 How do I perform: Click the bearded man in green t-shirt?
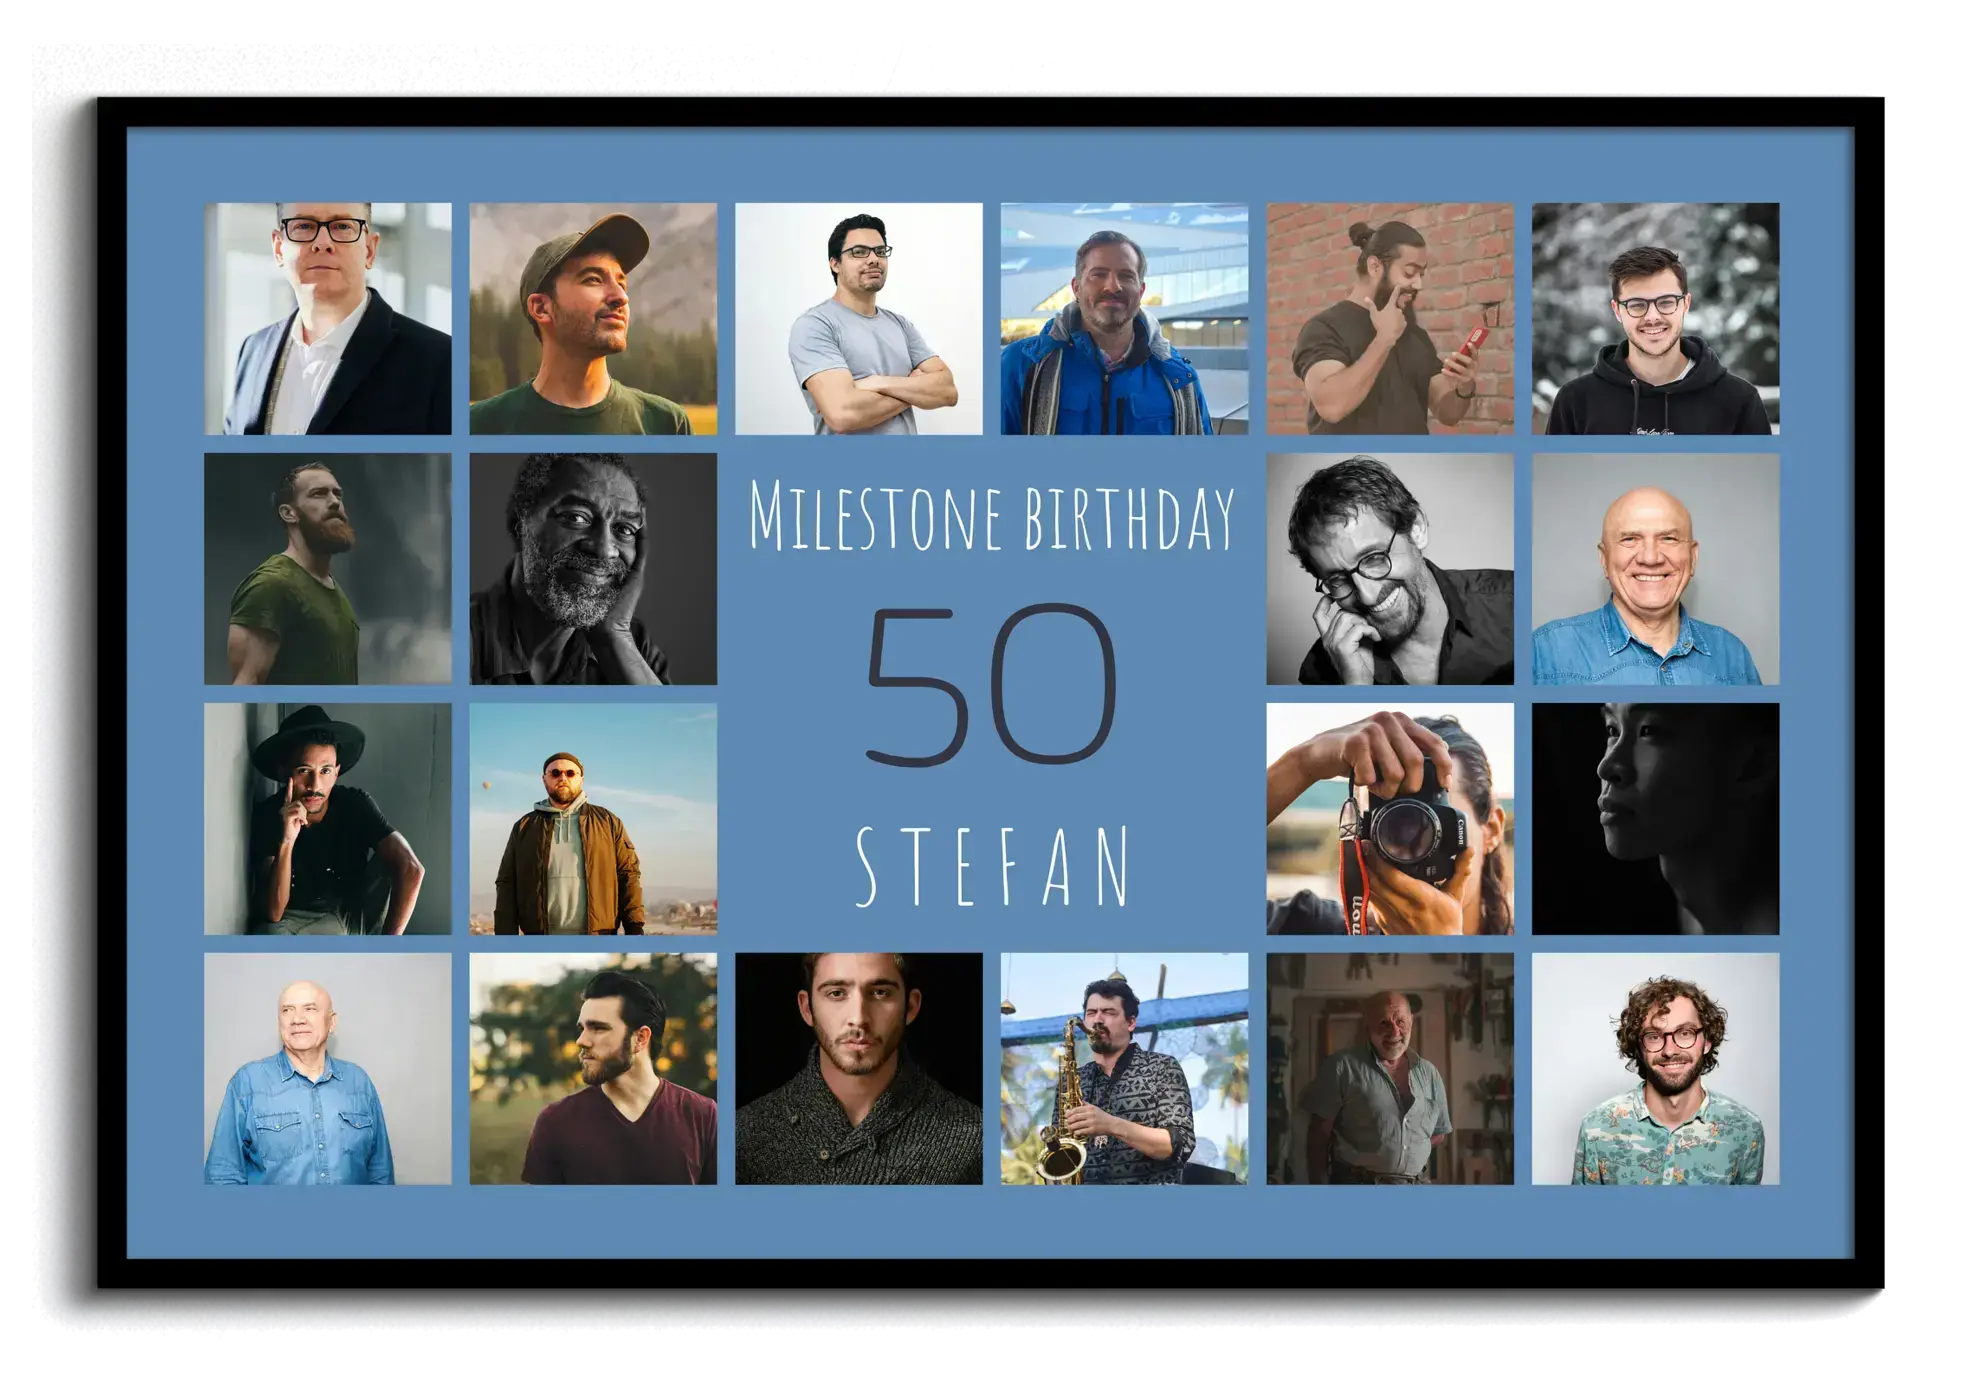(x=327, y=568)
